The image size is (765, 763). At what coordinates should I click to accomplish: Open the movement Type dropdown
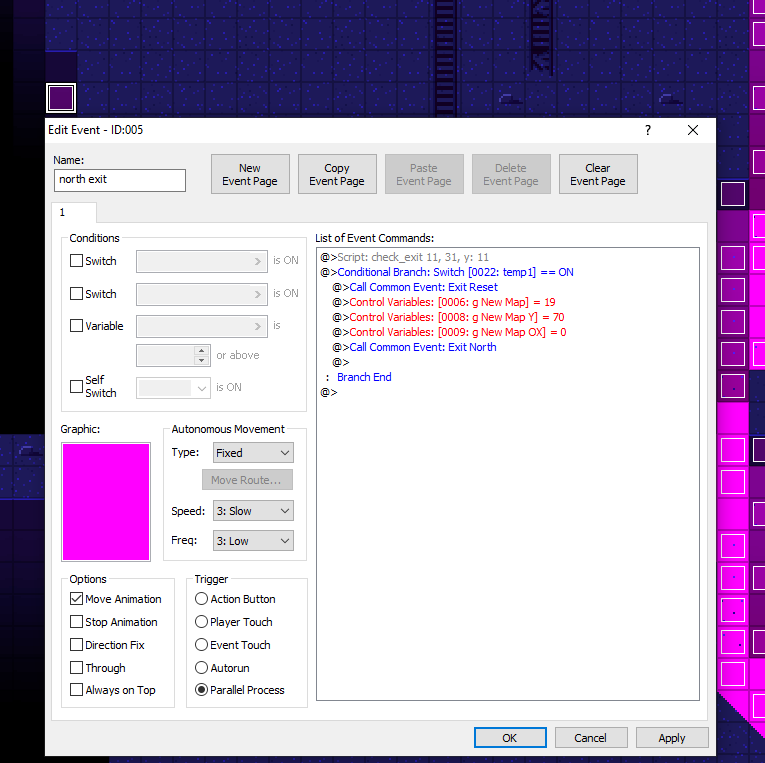pos(253,453)
